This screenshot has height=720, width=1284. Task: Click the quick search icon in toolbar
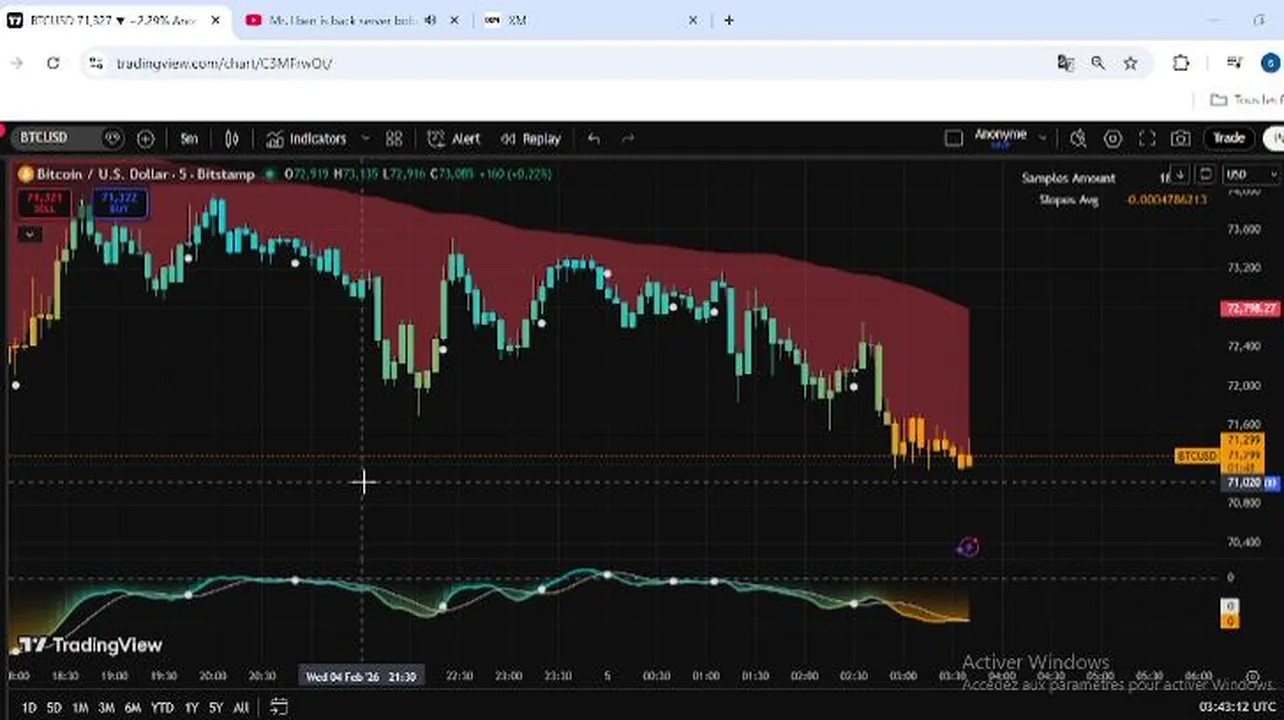click(1078, 138)
